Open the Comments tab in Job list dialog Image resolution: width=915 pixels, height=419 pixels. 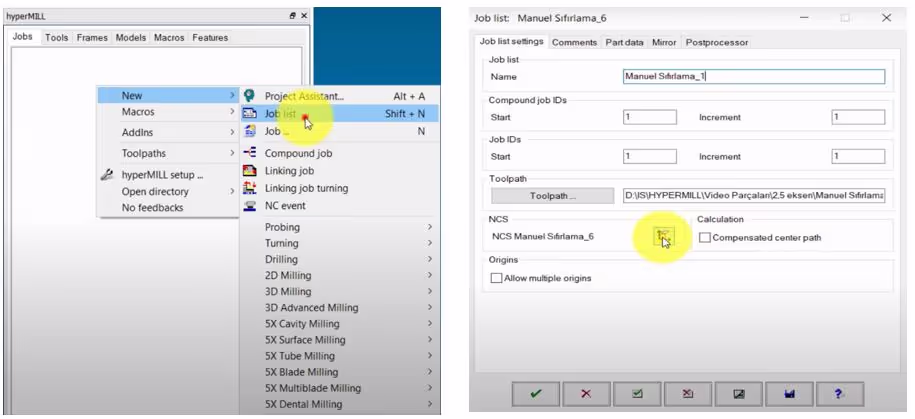(574, 43)
